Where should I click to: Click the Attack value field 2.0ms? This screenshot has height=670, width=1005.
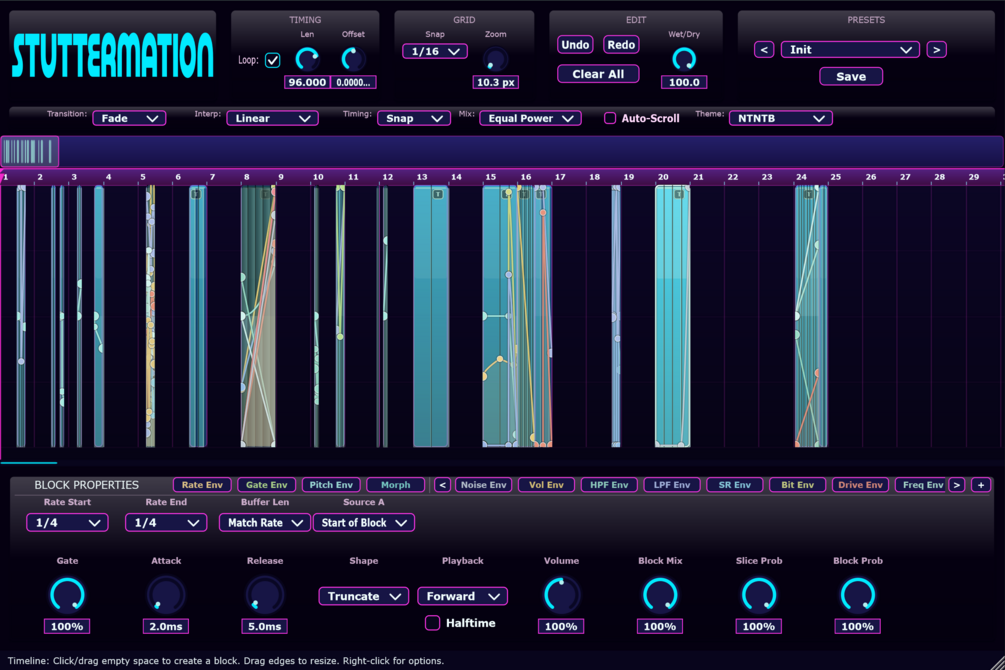[x=166, y=626]
